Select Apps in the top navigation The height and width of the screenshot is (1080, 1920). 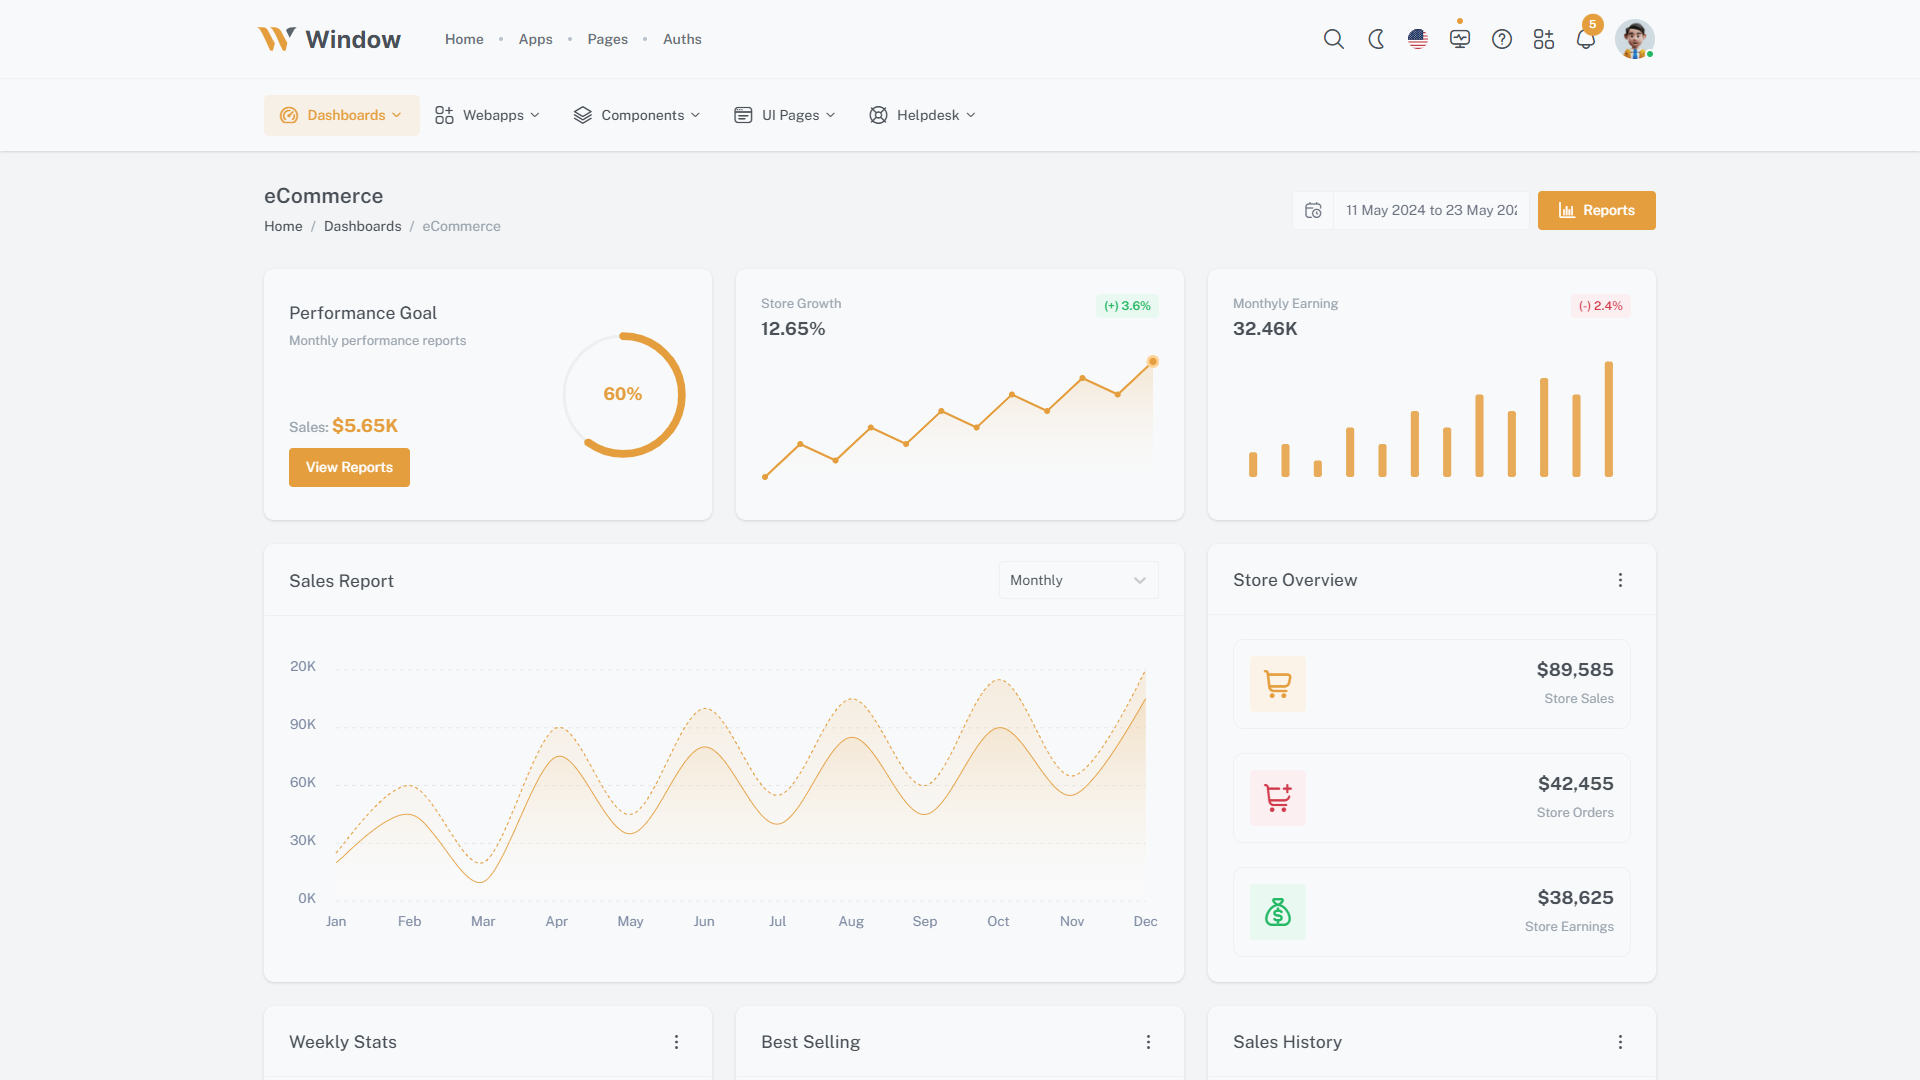[x=535, y=39]
